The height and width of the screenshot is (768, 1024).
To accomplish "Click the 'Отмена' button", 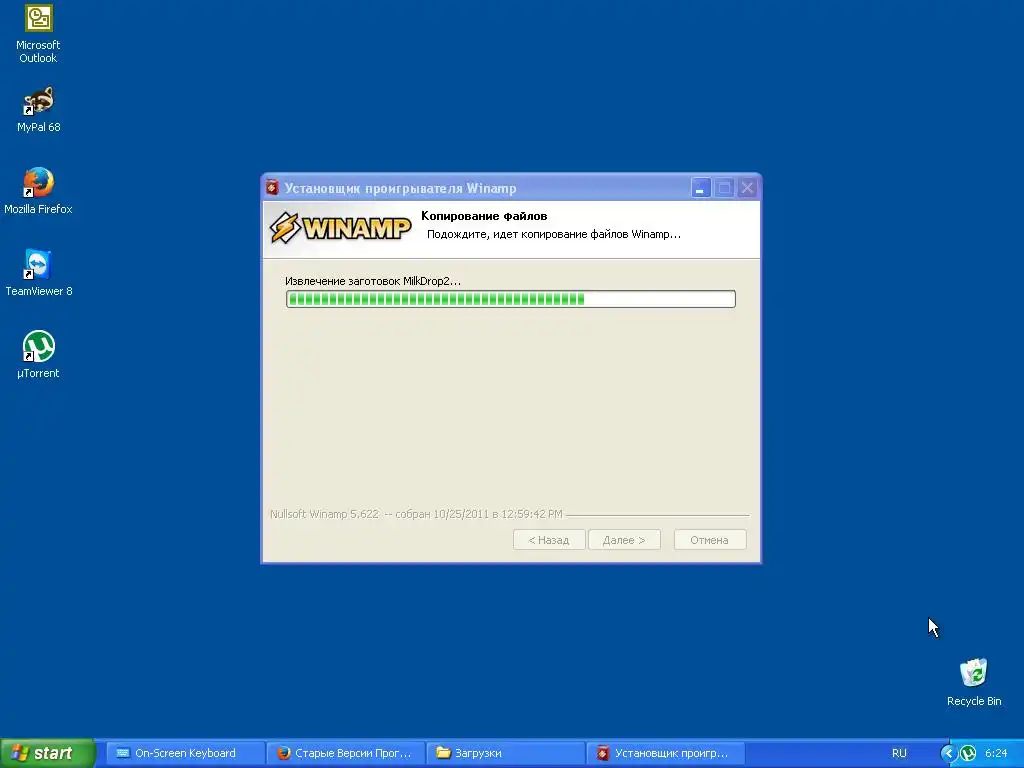I will click(710, 540).
